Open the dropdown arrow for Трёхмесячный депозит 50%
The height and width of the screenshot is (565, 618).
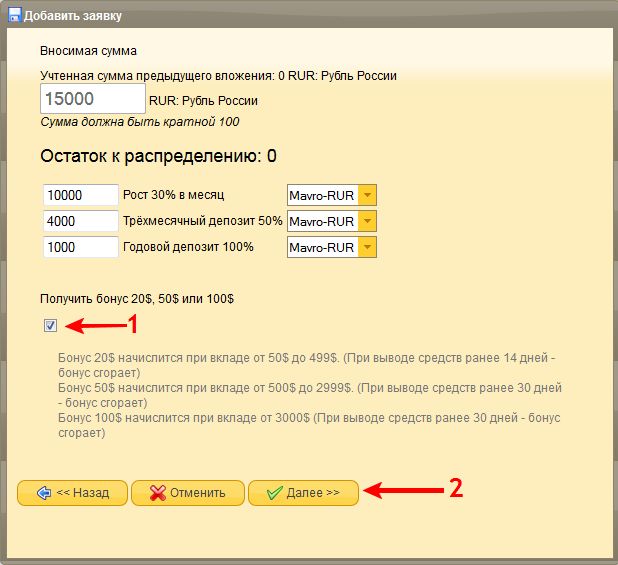click(x=367, y=221)
